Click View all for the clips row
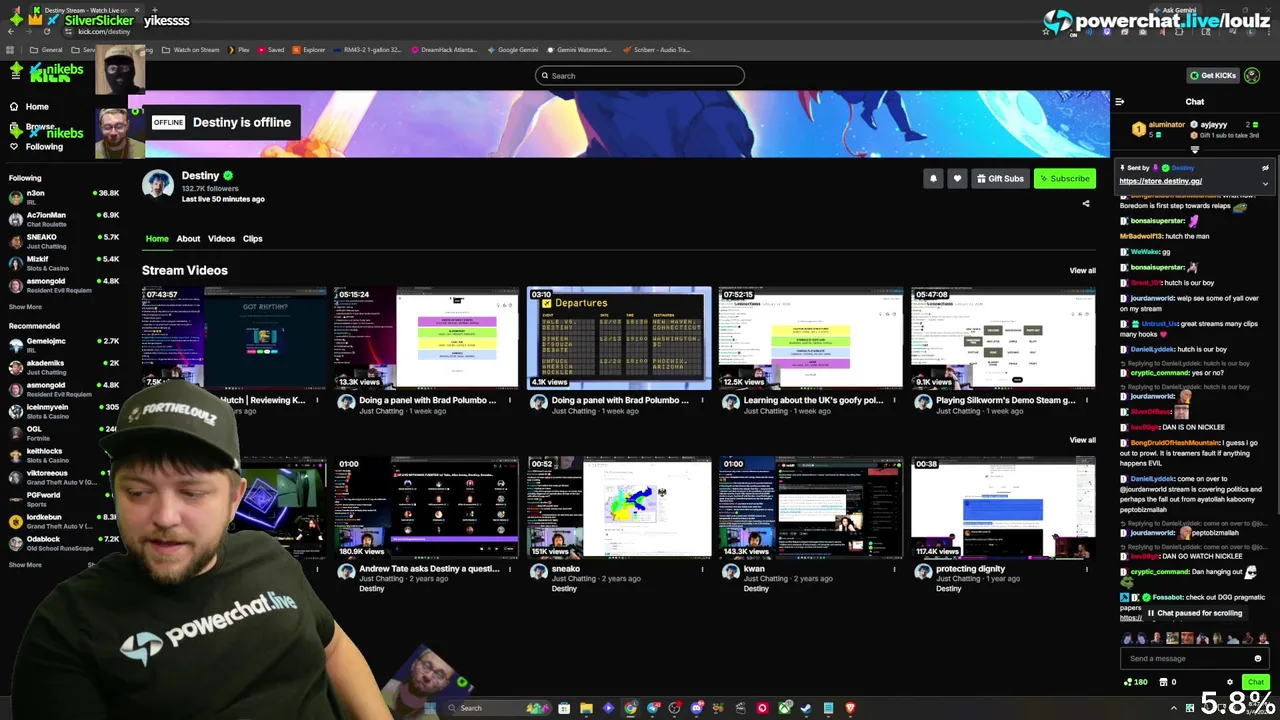 (1082, 440)
